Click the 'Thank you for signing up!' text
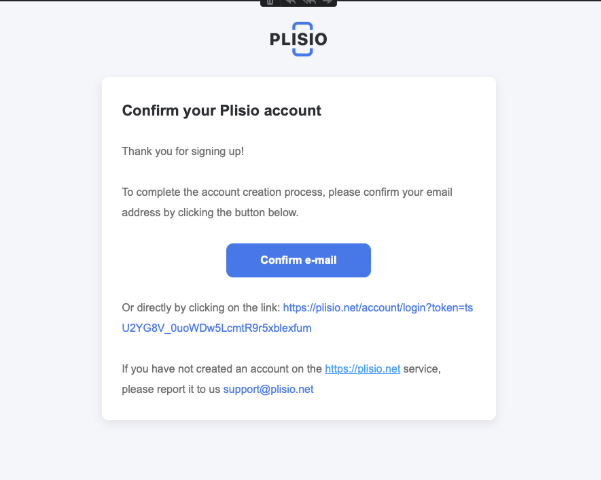 click(x=183, y=151)
